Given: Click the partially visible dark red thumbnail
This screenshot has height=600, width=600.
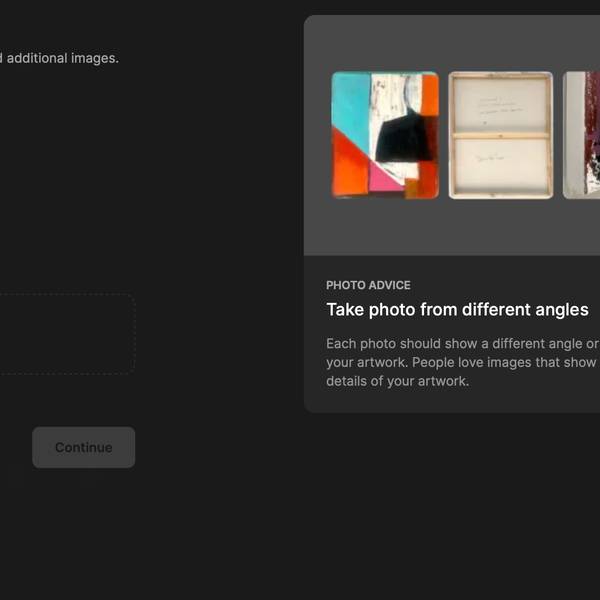Looking at the screenshot, I should click(x=582, y=135).
